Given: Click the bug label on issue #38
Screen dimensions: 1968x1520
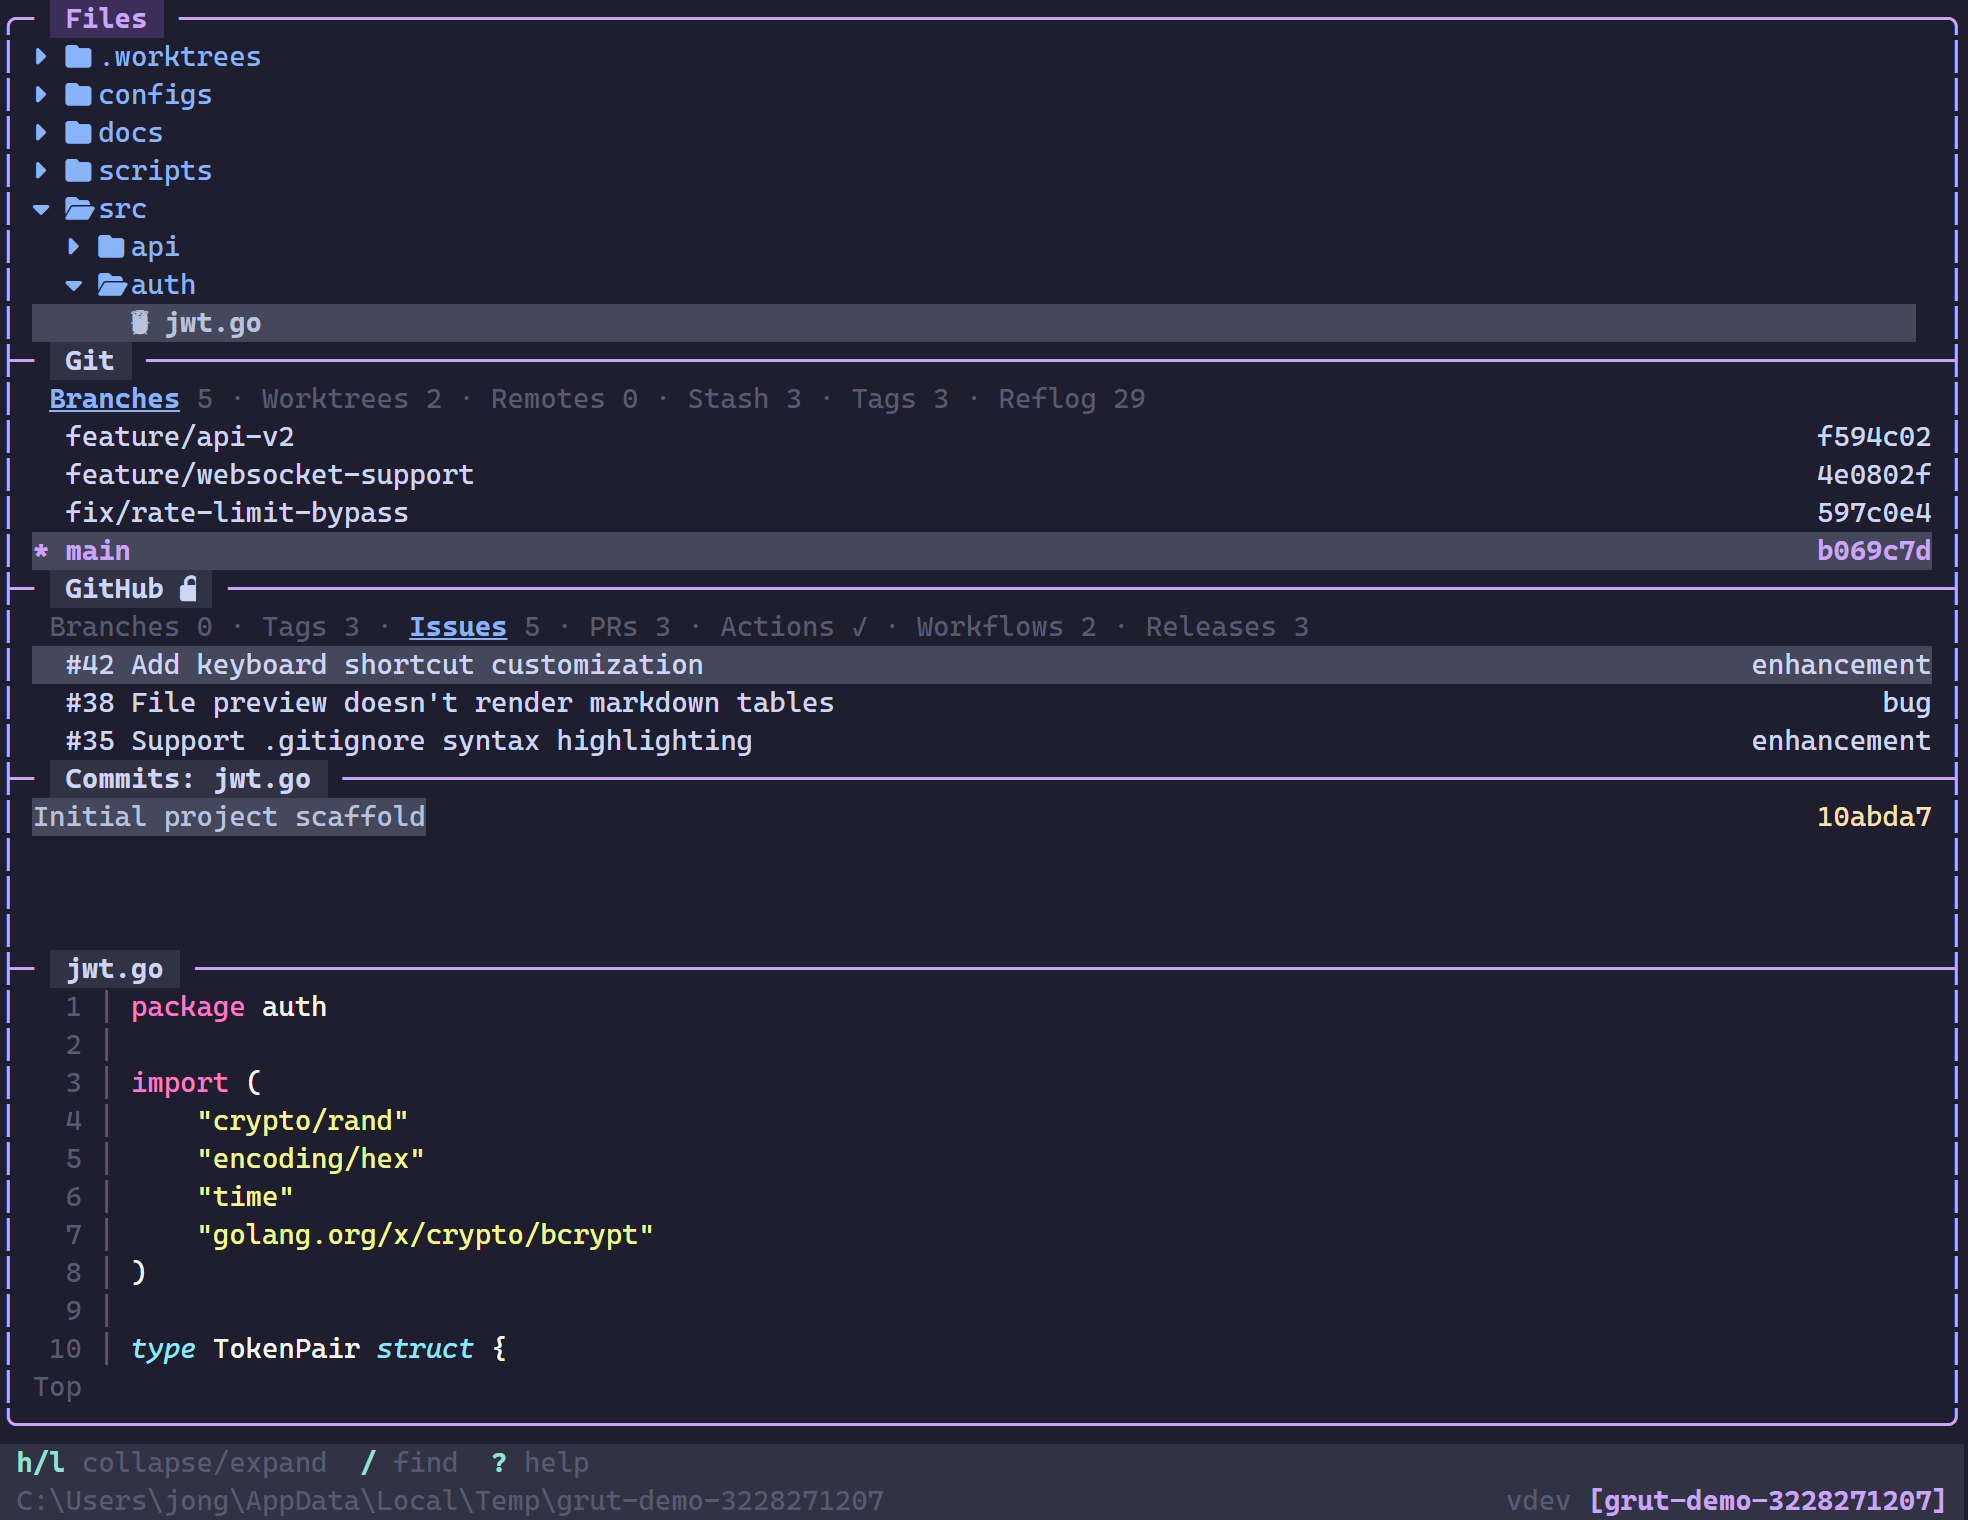Looking at the screenshot, I should [1907, 703].
